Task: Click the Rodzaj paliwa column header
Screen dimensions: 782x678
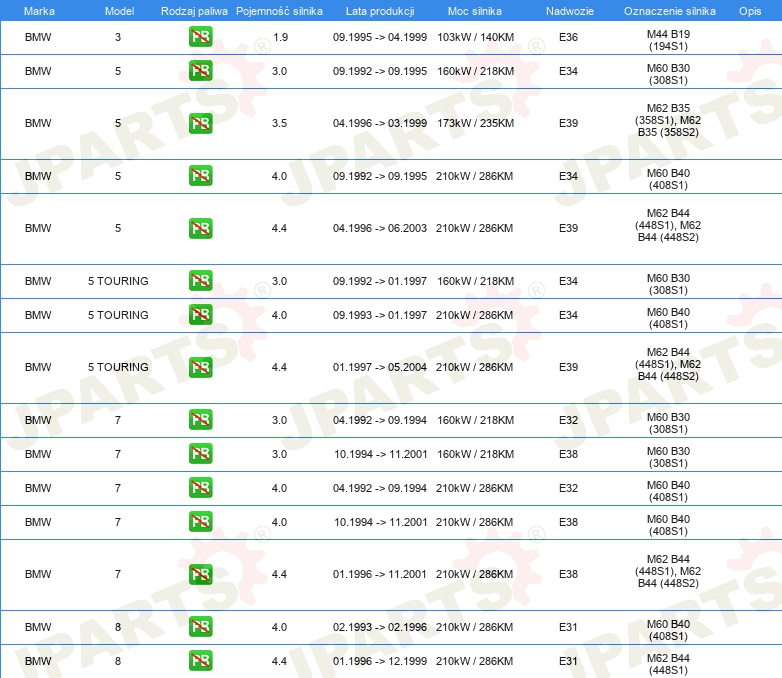Action: coord(194,11)
